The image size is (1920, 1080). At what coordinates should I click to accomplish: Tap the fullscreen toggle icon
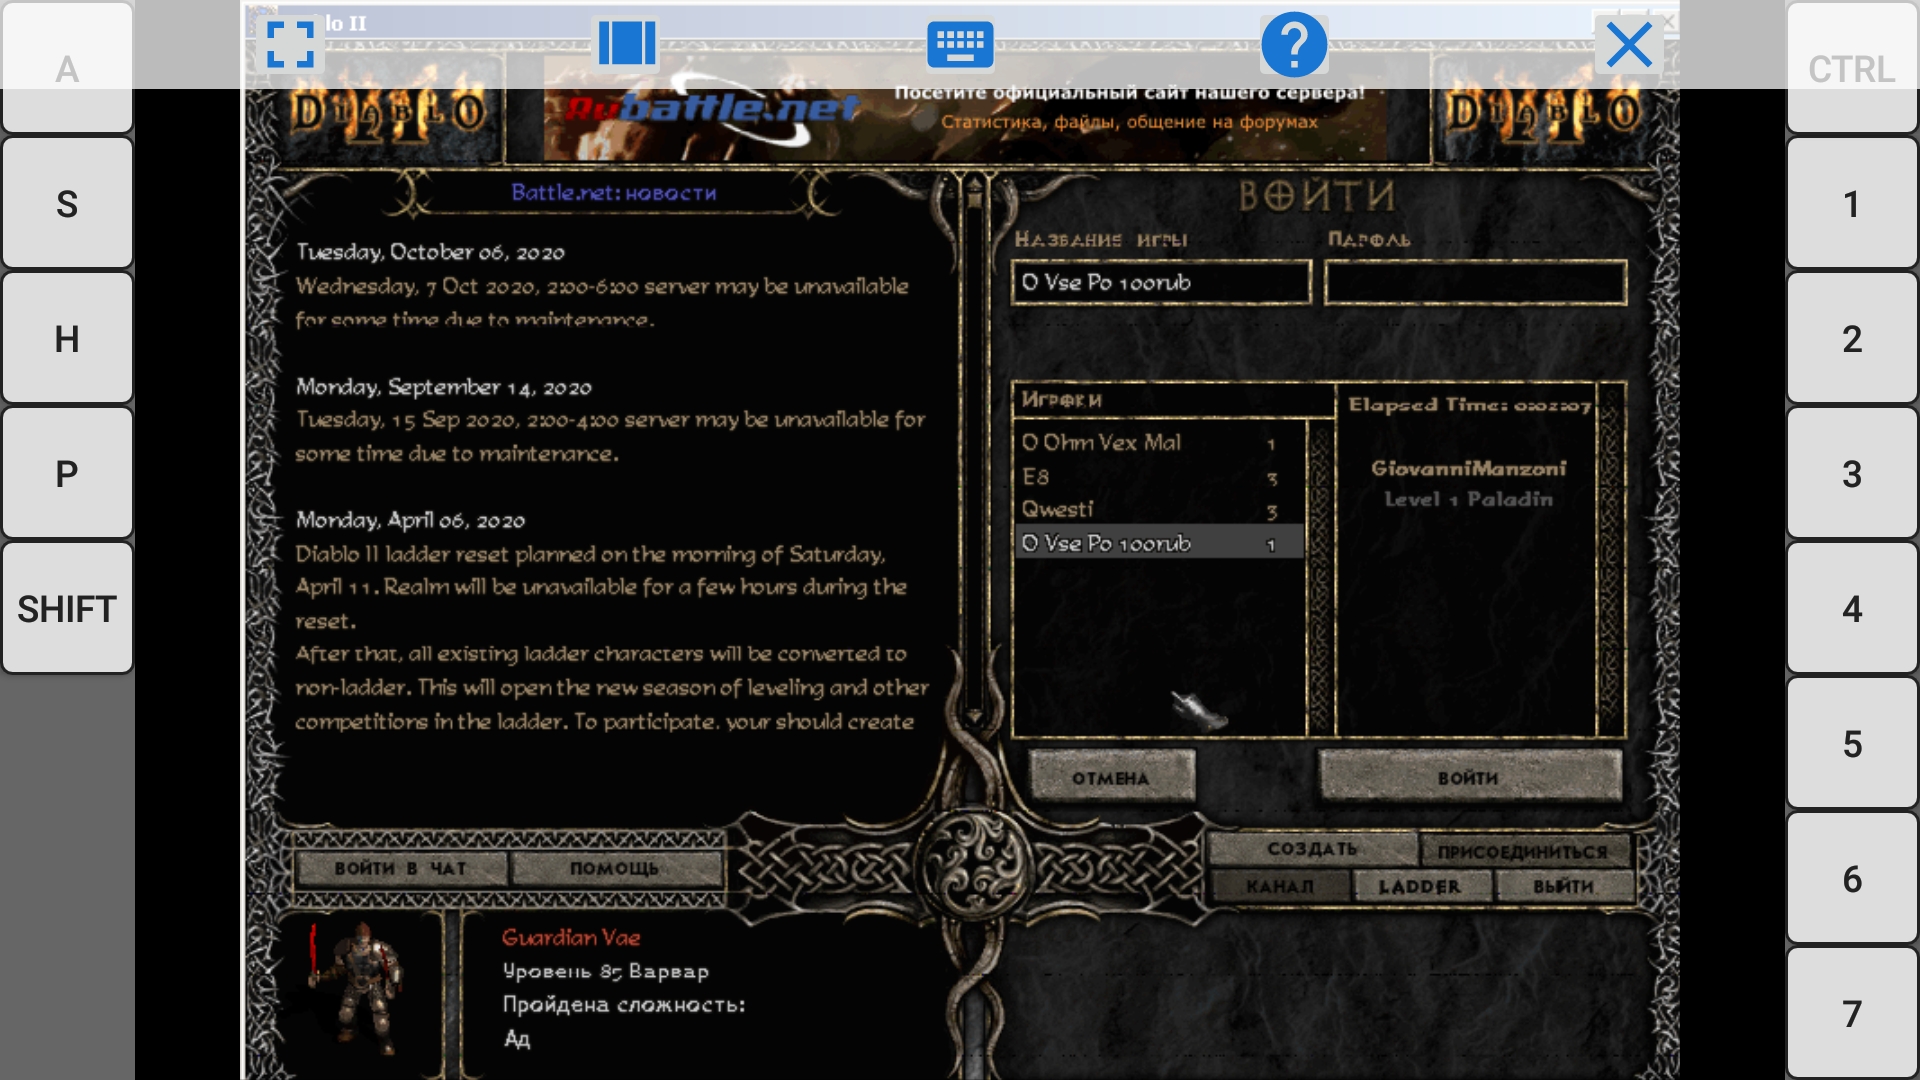pos(291,44)
